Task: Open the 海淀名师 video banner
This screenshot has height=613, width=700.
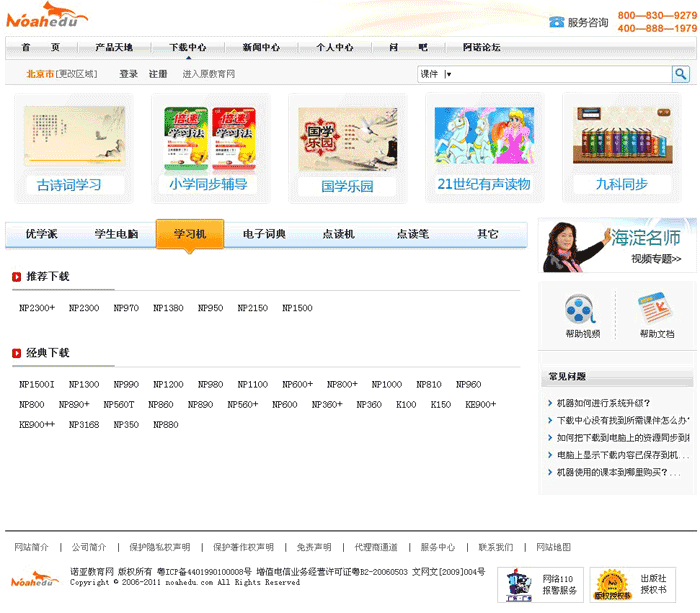Action: point(618,245)
